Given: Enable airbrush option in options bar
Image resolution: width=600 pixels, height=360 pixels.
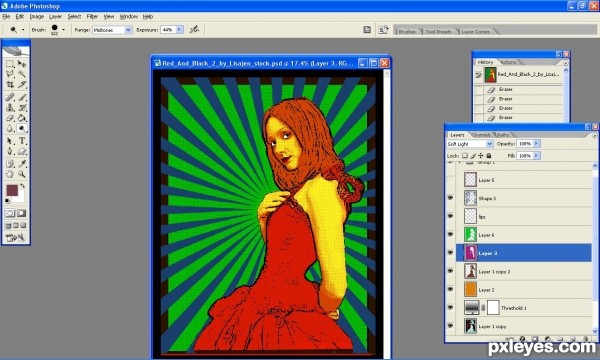Looking at the screenshot, I should coord(194,29).
